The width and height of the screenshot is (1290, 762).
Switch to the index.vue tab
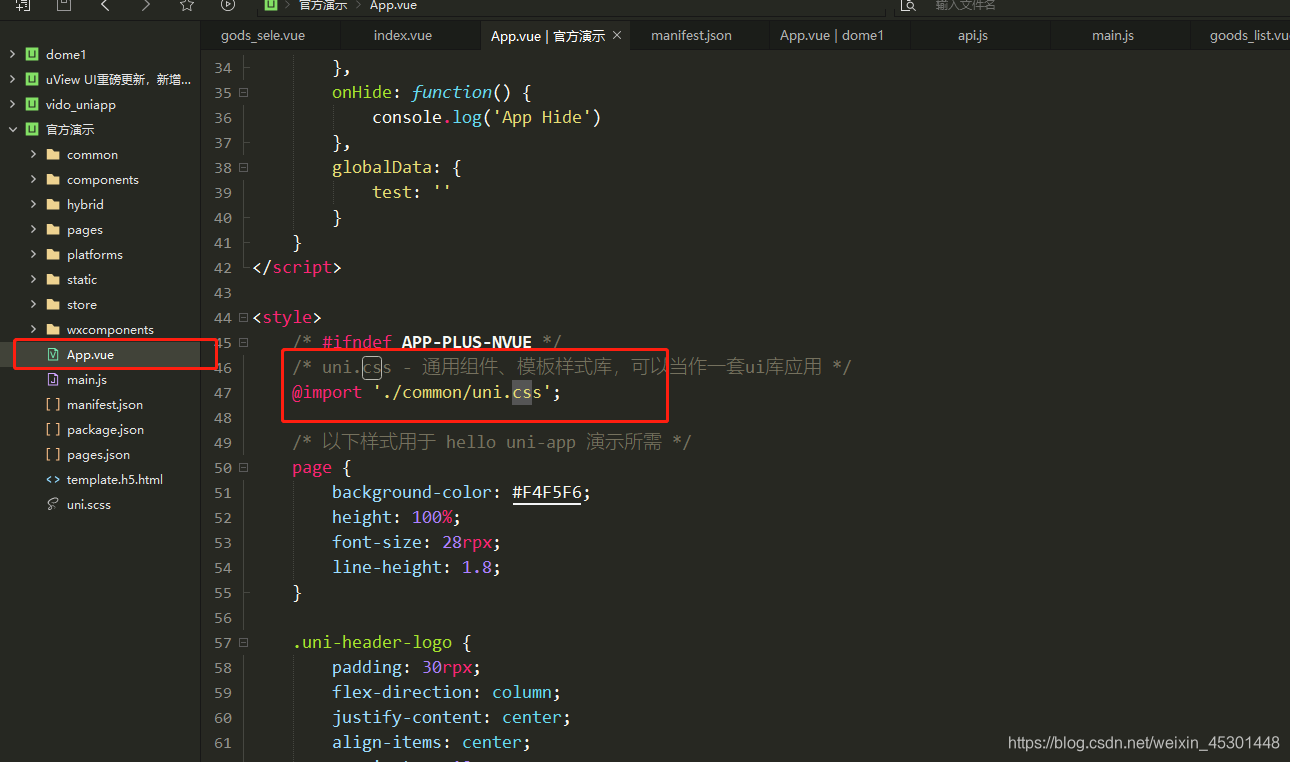(x=403, y=35)
